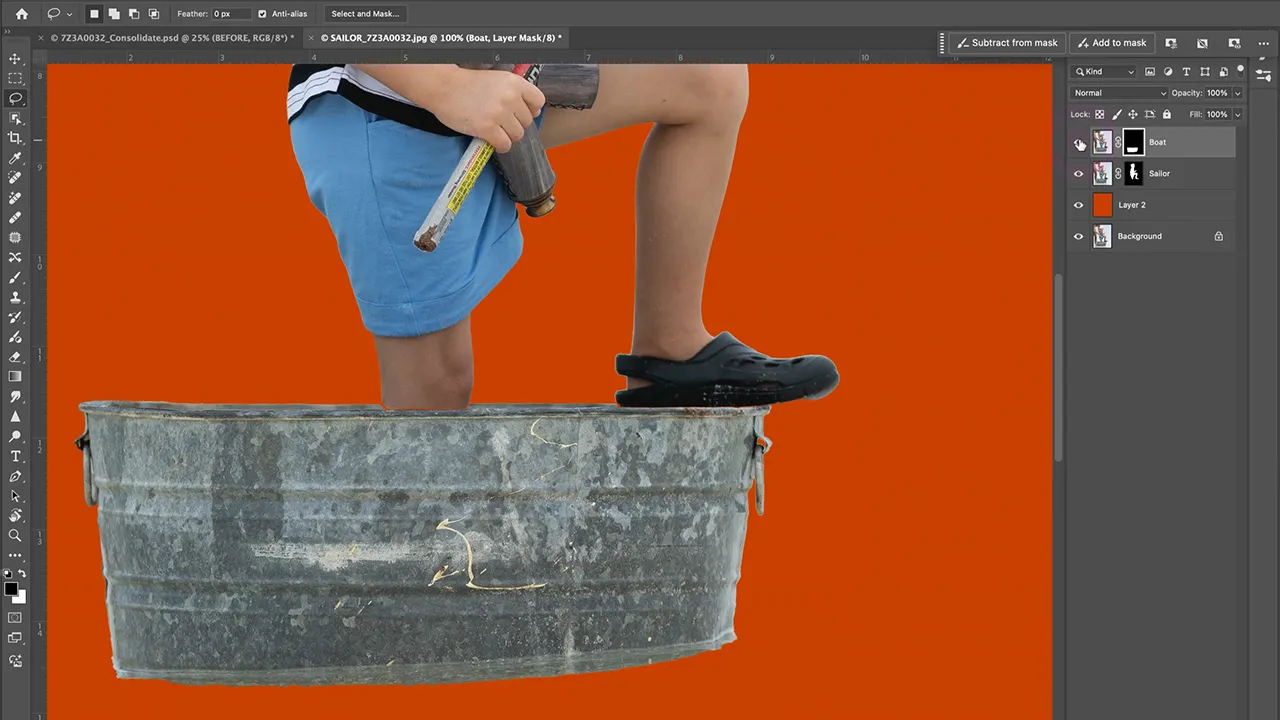Image resolution: width=1280 pixels, height=720 pixels.
Task: Select the Clone Stamp tool
Action: click(15, 297)
